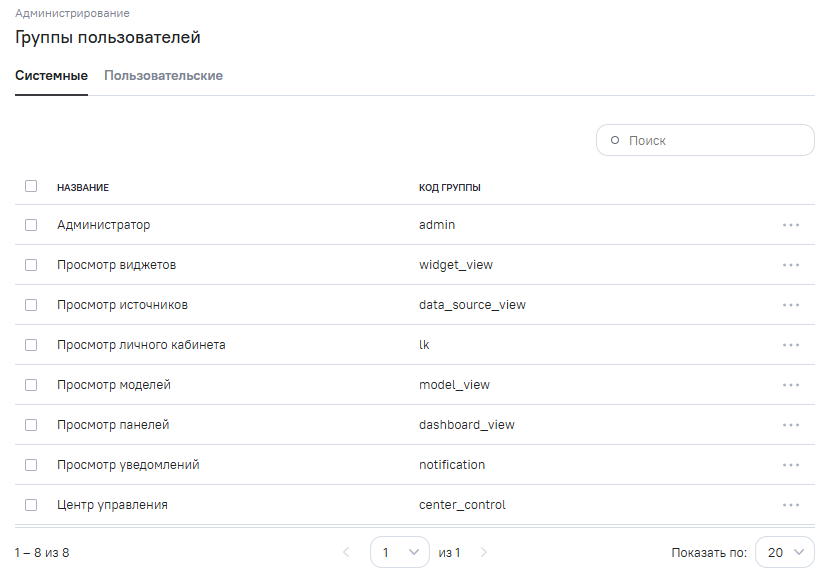Click the Администрирование breadcrumb link
Viewport: 823px width, 571px height.
(72, 14)
